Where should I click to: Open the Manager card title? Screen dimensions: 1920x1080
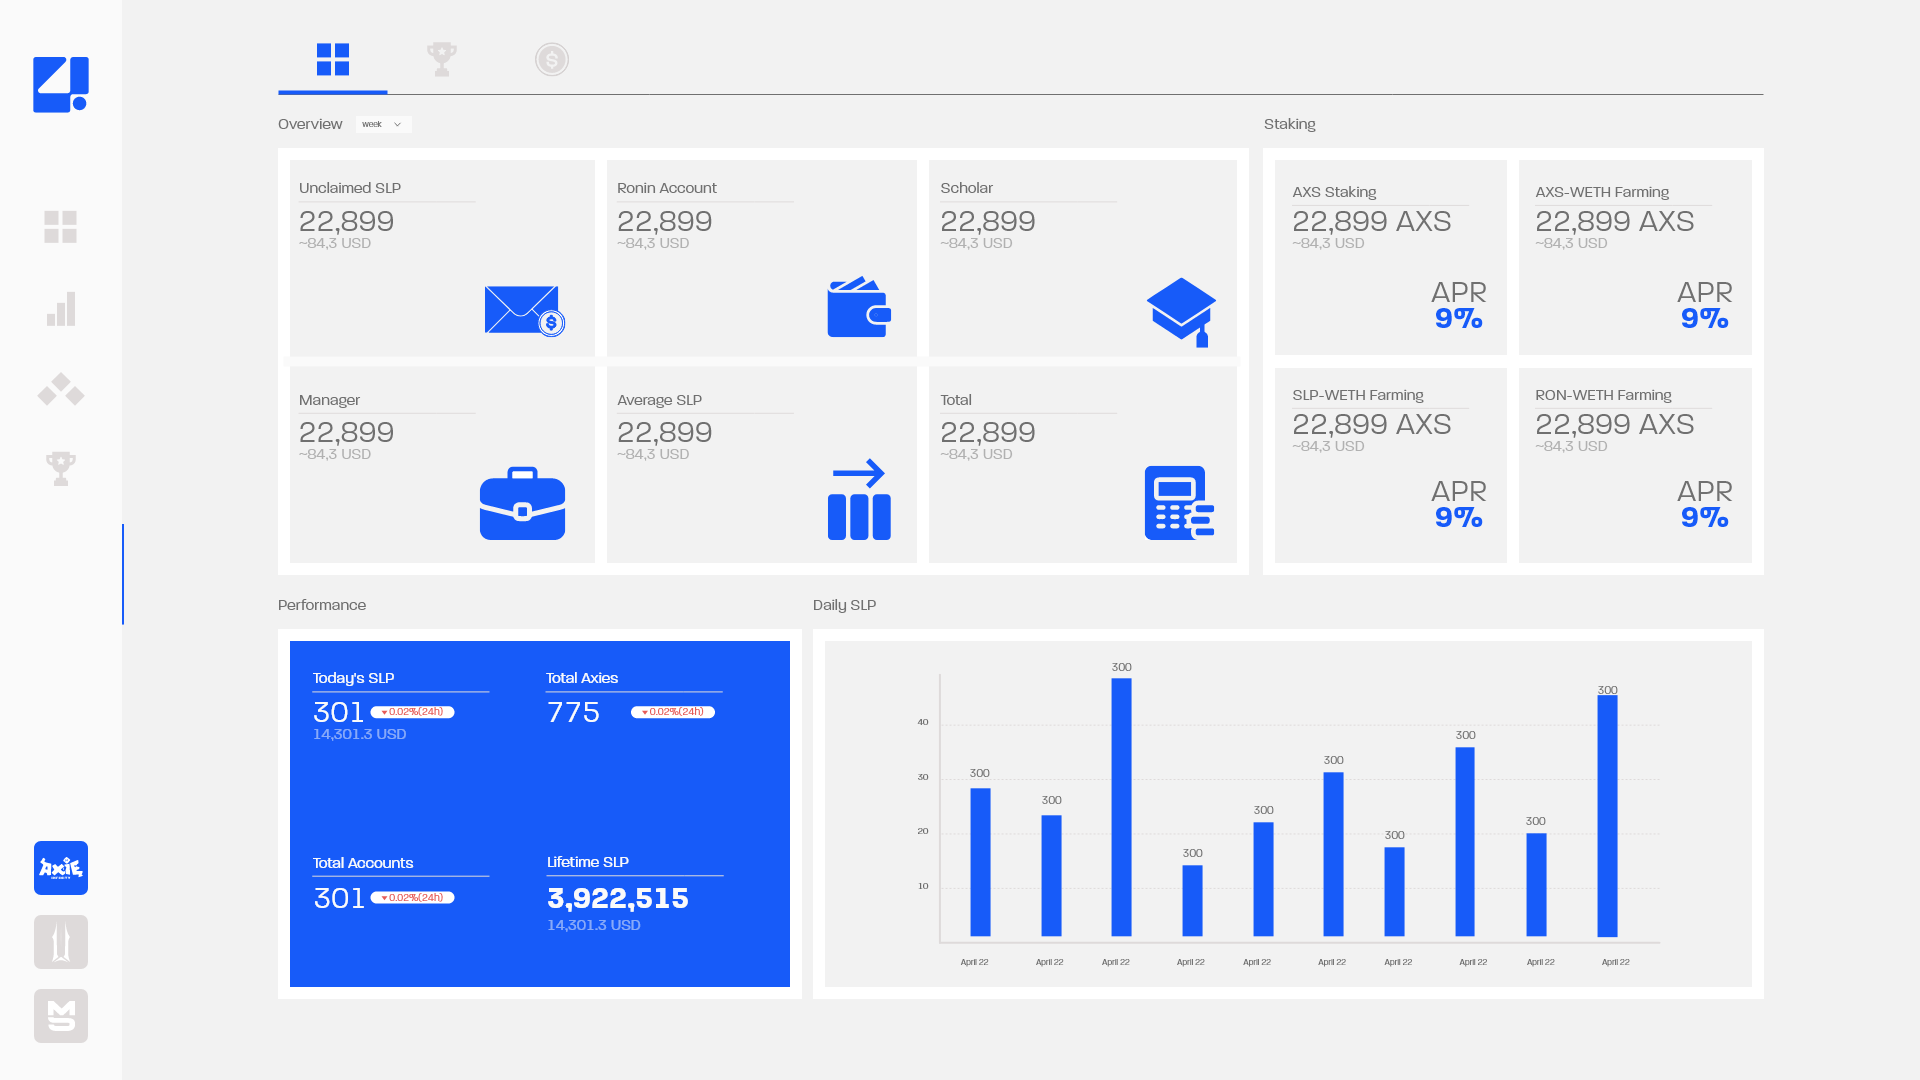click(329, 400)
